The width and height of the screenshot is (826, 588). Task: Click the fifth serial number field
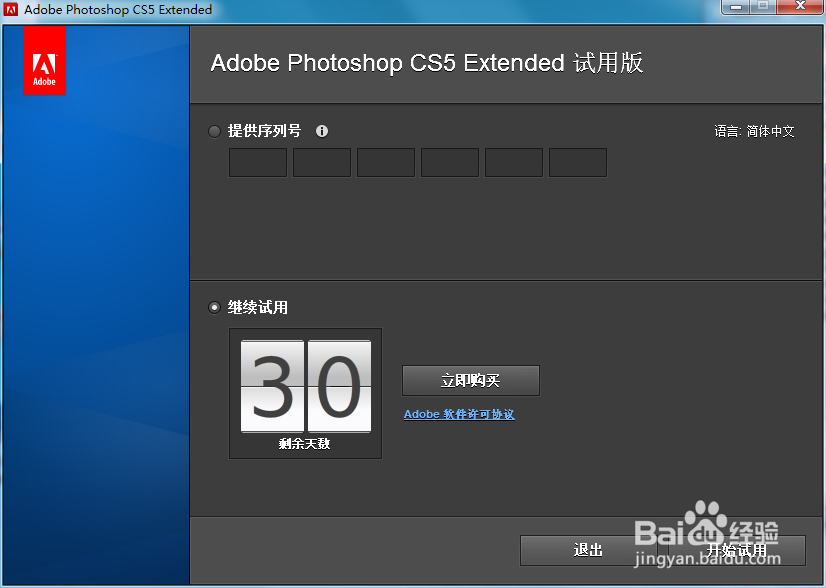514,162
